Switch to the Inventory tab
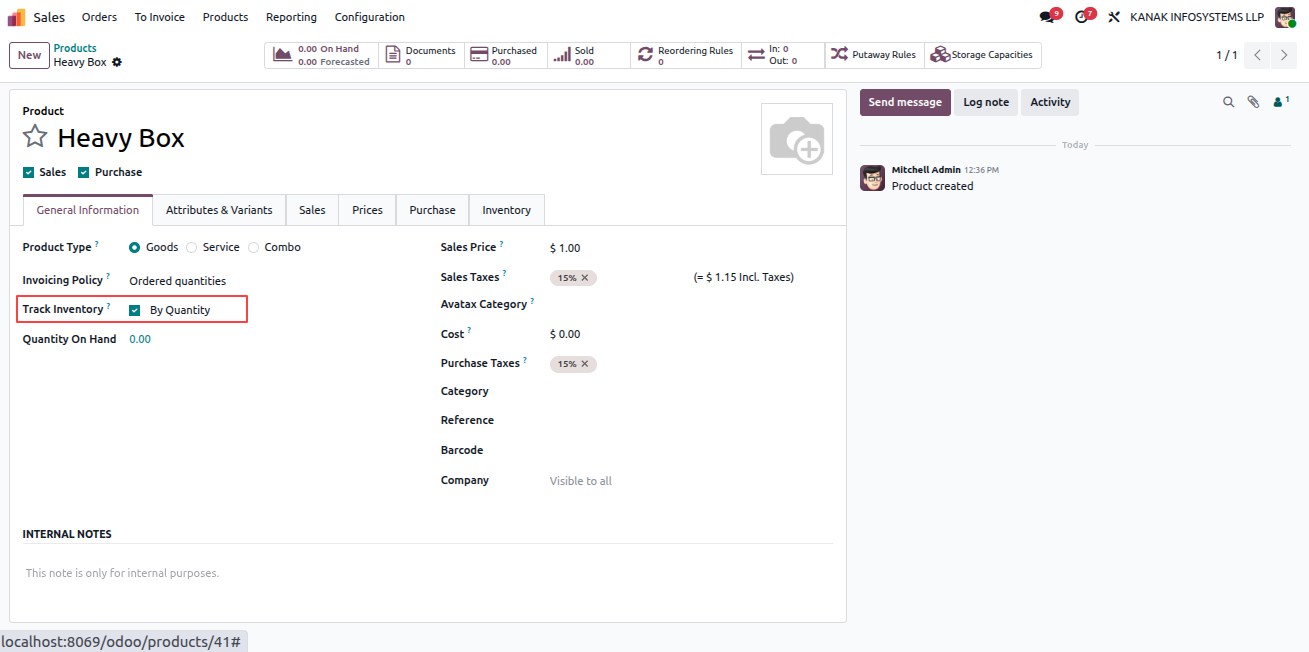The height and width of the screenshot is (652, 1309). [506, 210]
